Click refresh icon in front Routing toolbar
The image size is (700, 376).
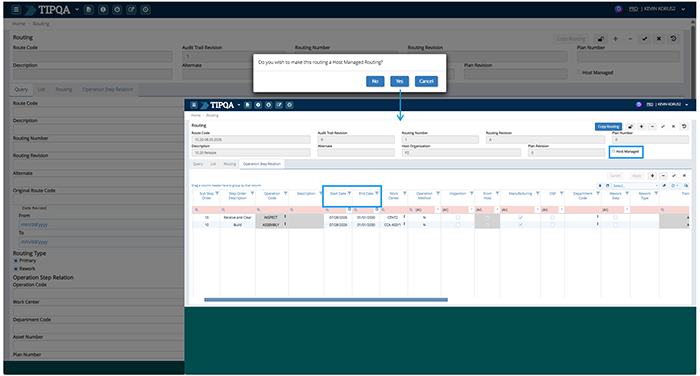(x=684, y=127)
